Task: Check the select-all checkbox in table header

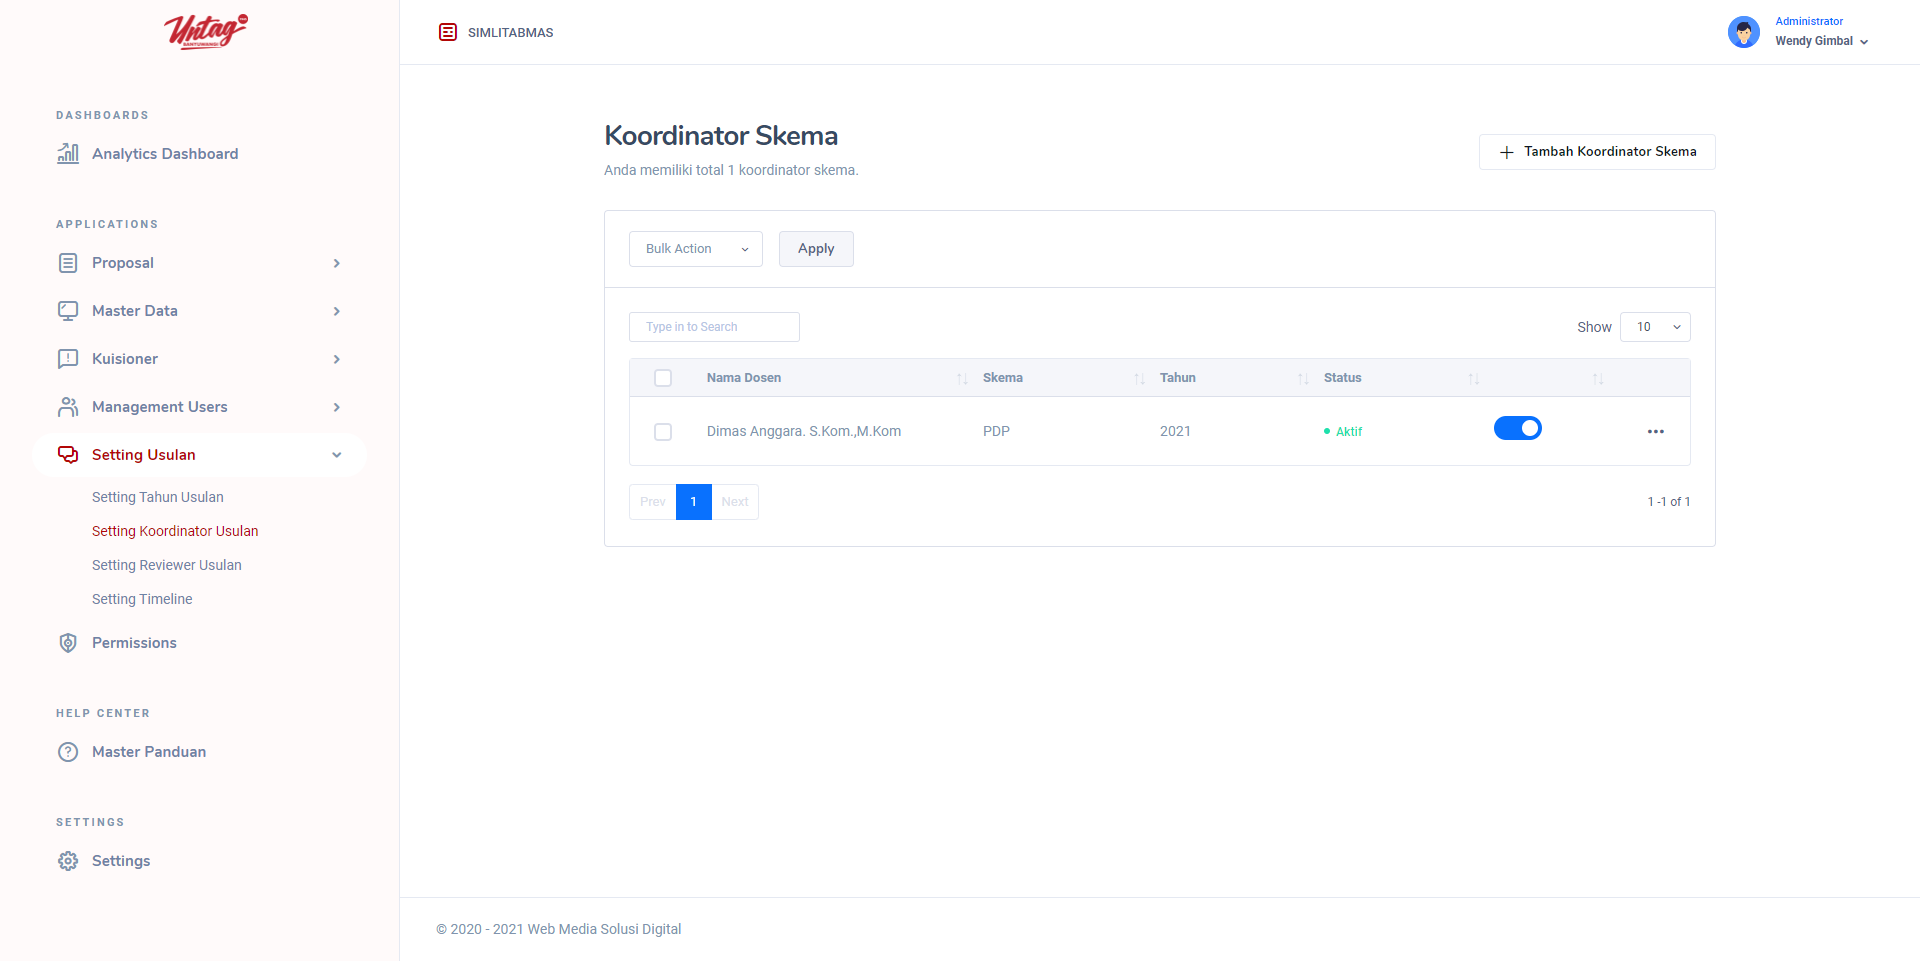Action: (x=663, y=378)
